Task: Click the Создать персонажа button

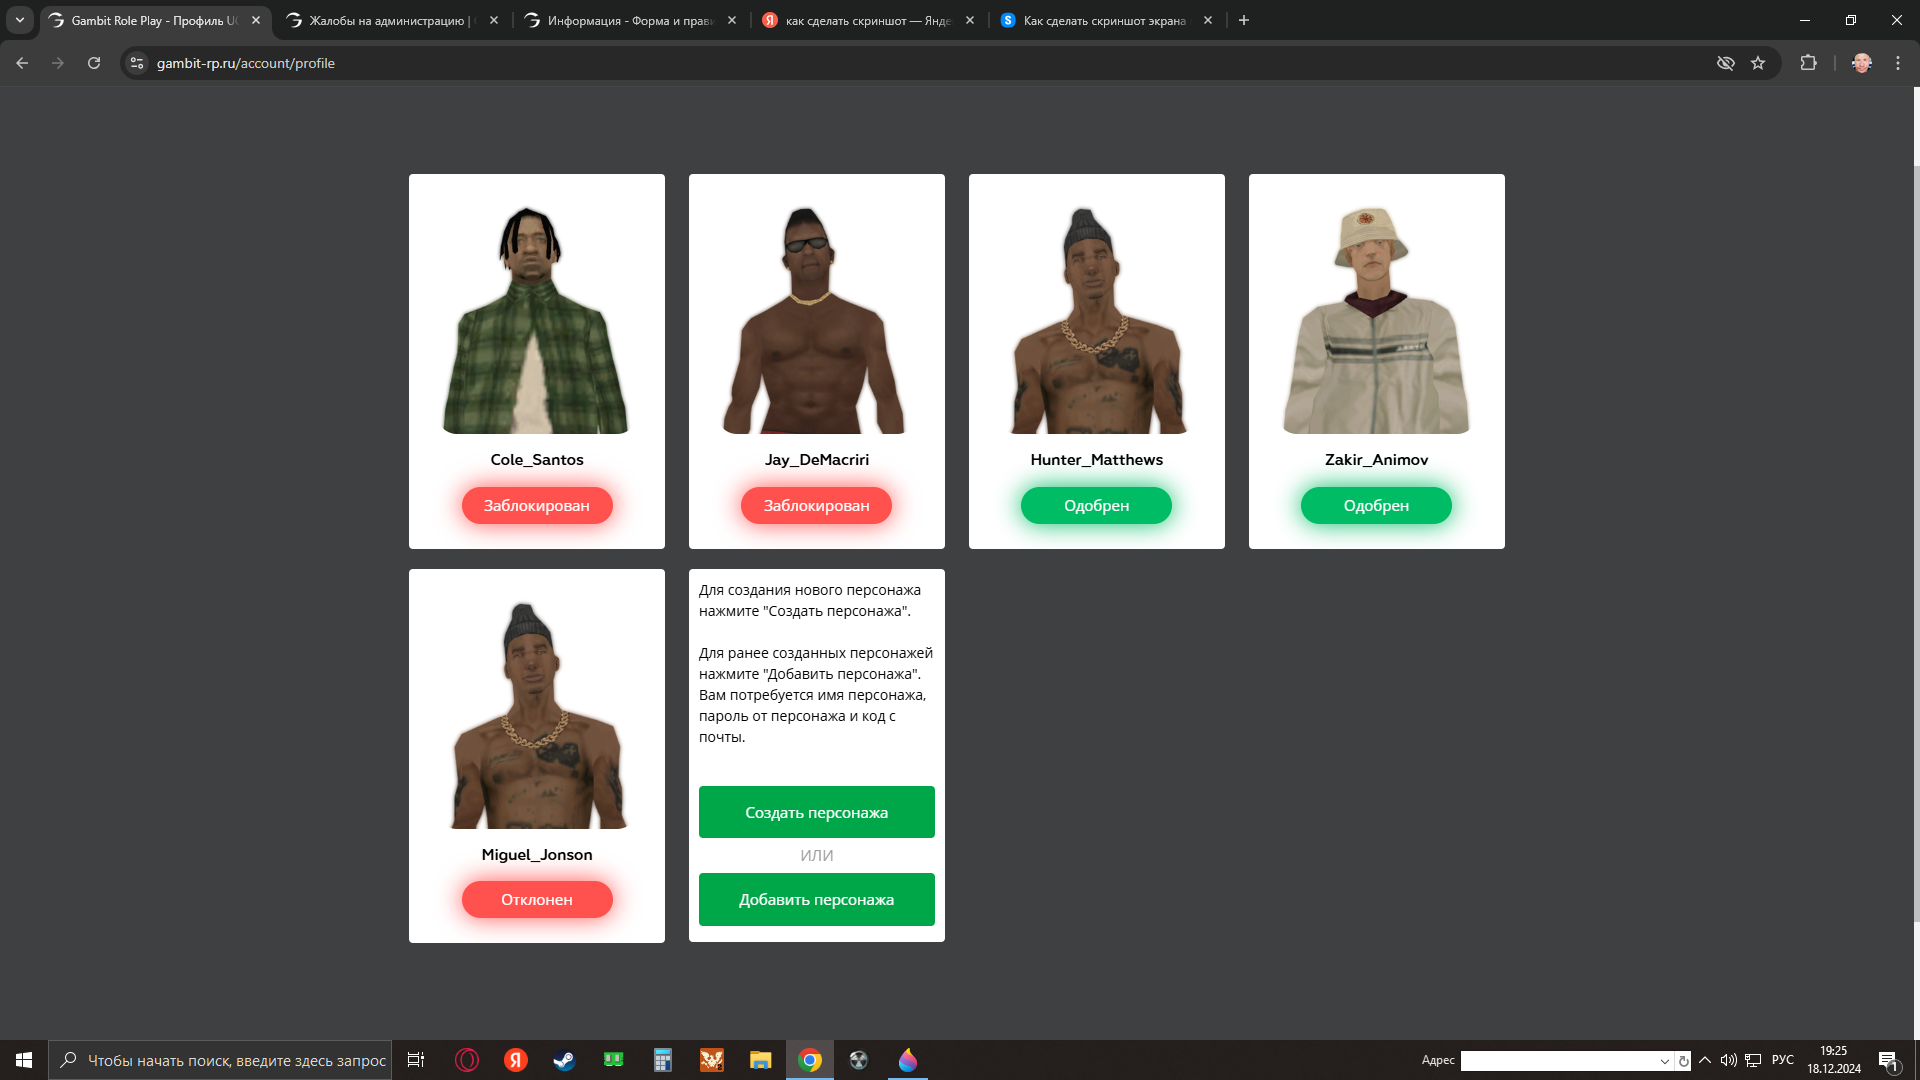Action: click(x=816, y=812)
